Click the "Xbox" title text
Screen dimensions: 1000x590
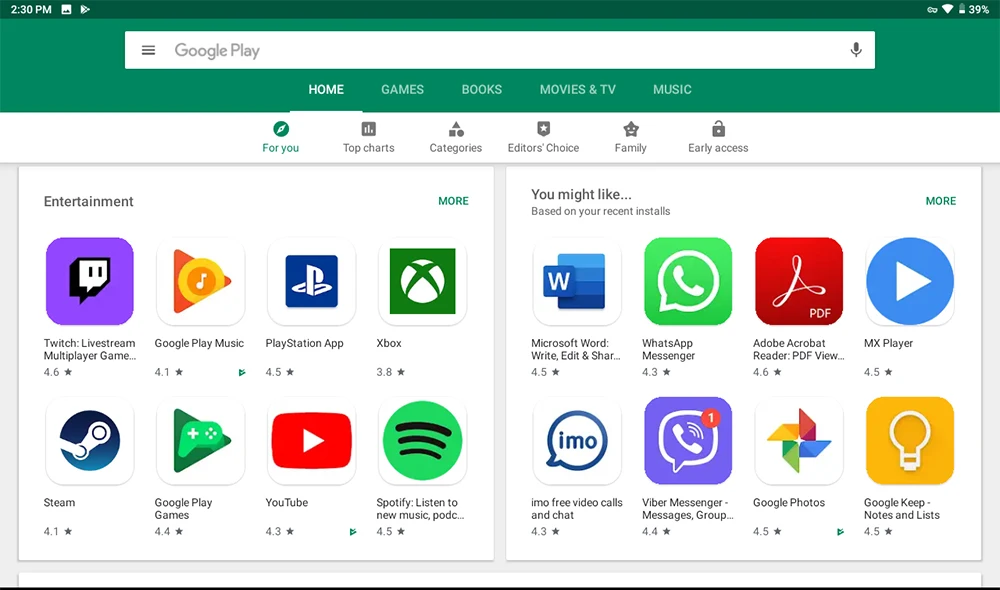coord(389,343)
